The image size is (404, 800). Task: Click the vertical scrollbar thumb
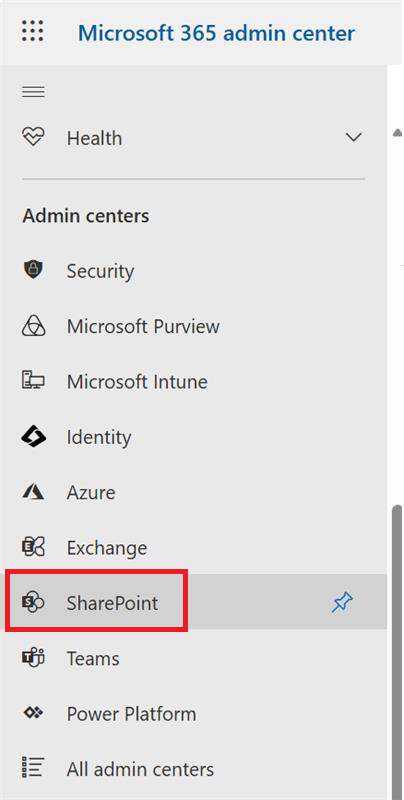[x=397, y=648]
